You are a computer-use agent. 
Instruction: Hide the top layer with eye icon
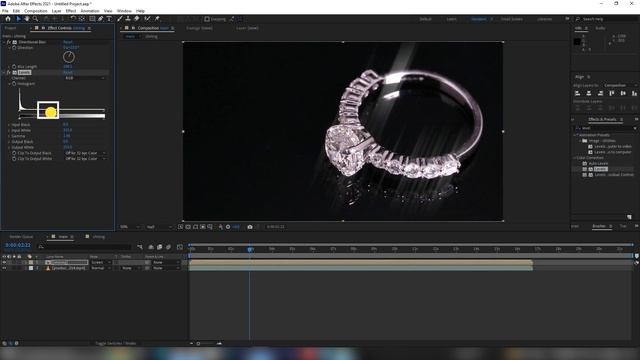[4, 262]
